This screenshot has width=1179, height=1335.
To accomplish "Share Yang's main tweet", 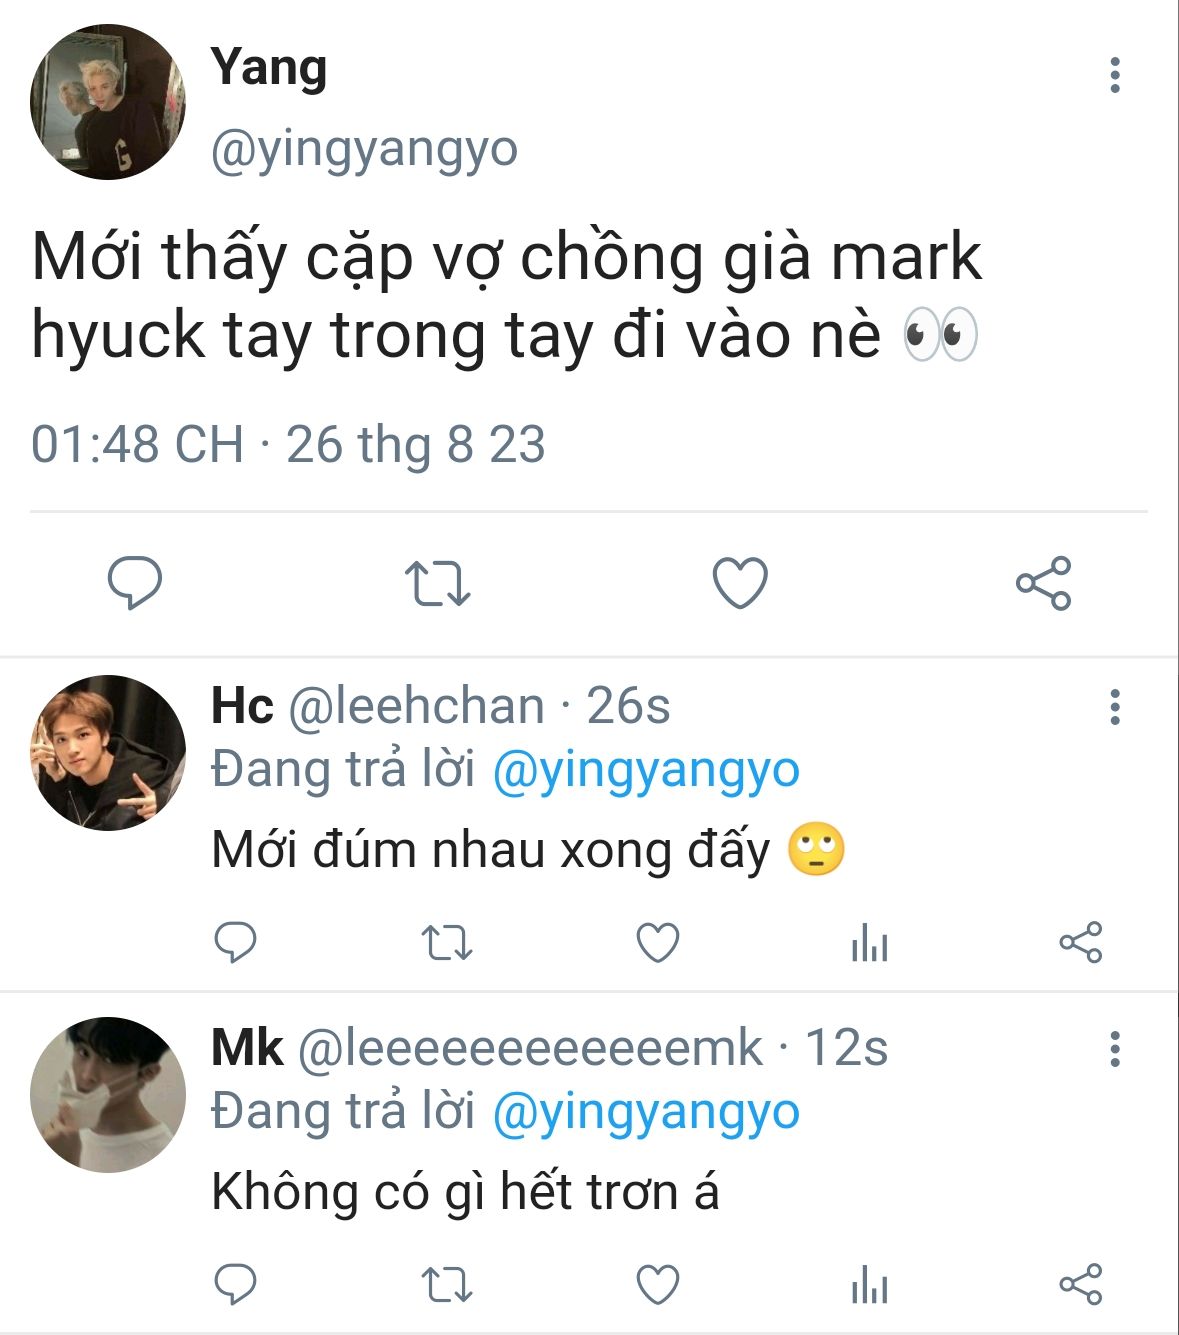I will (1044, 583).
